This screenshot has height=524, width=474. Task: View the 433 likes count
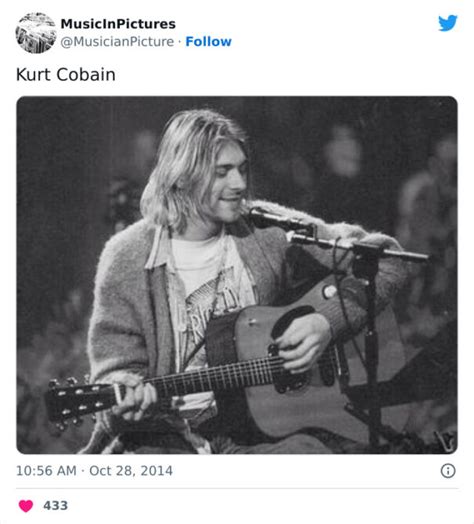tap(55, 506)
